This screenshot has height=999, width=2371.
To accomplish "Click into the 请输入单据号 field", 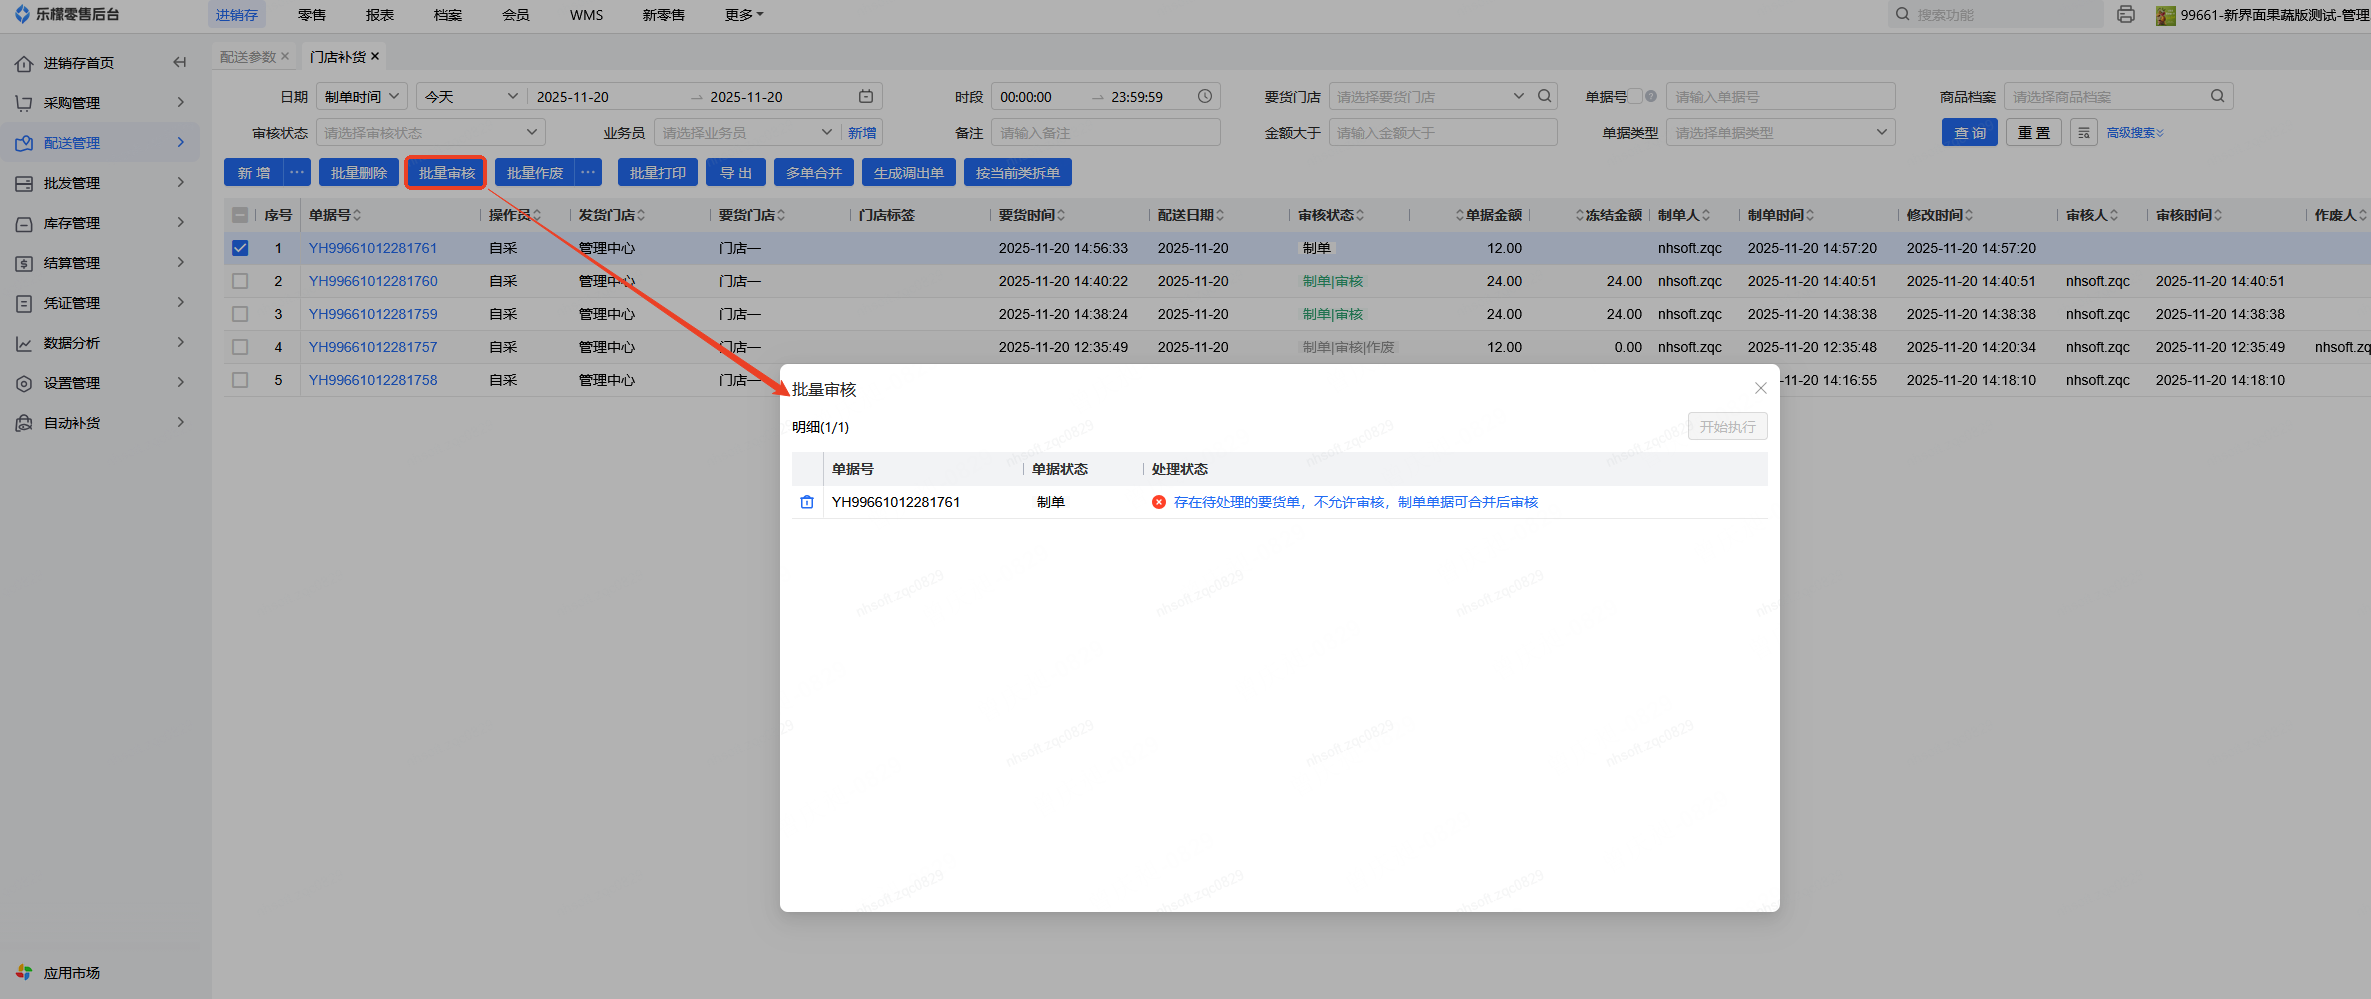I will [1780, 96].
